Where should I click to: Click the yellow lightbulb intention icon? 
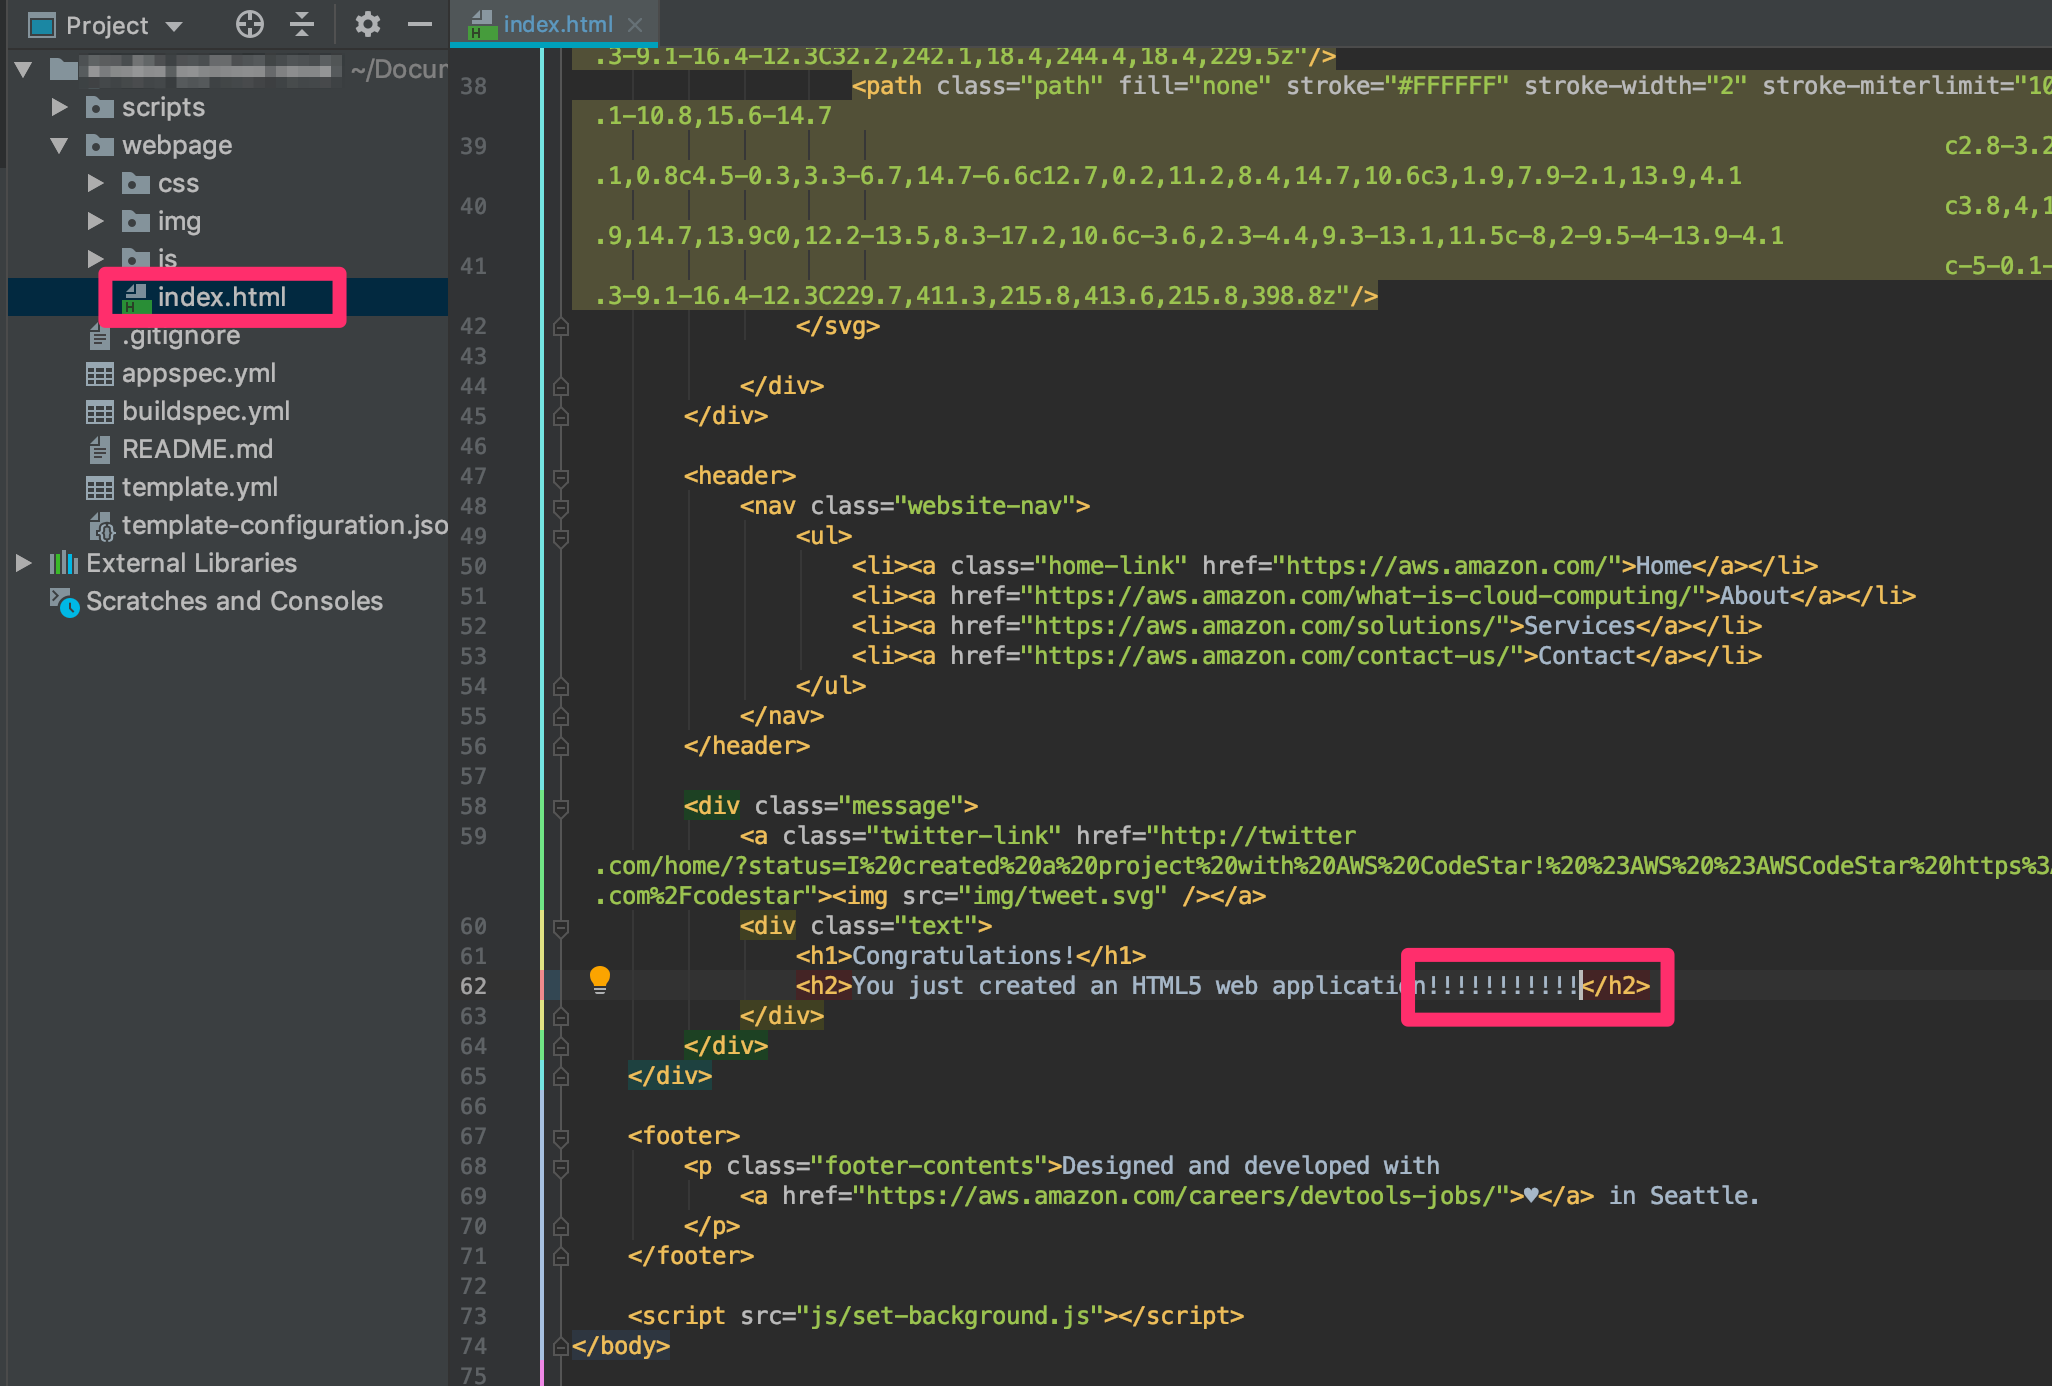pyautogui.click(x=600, y=980)
